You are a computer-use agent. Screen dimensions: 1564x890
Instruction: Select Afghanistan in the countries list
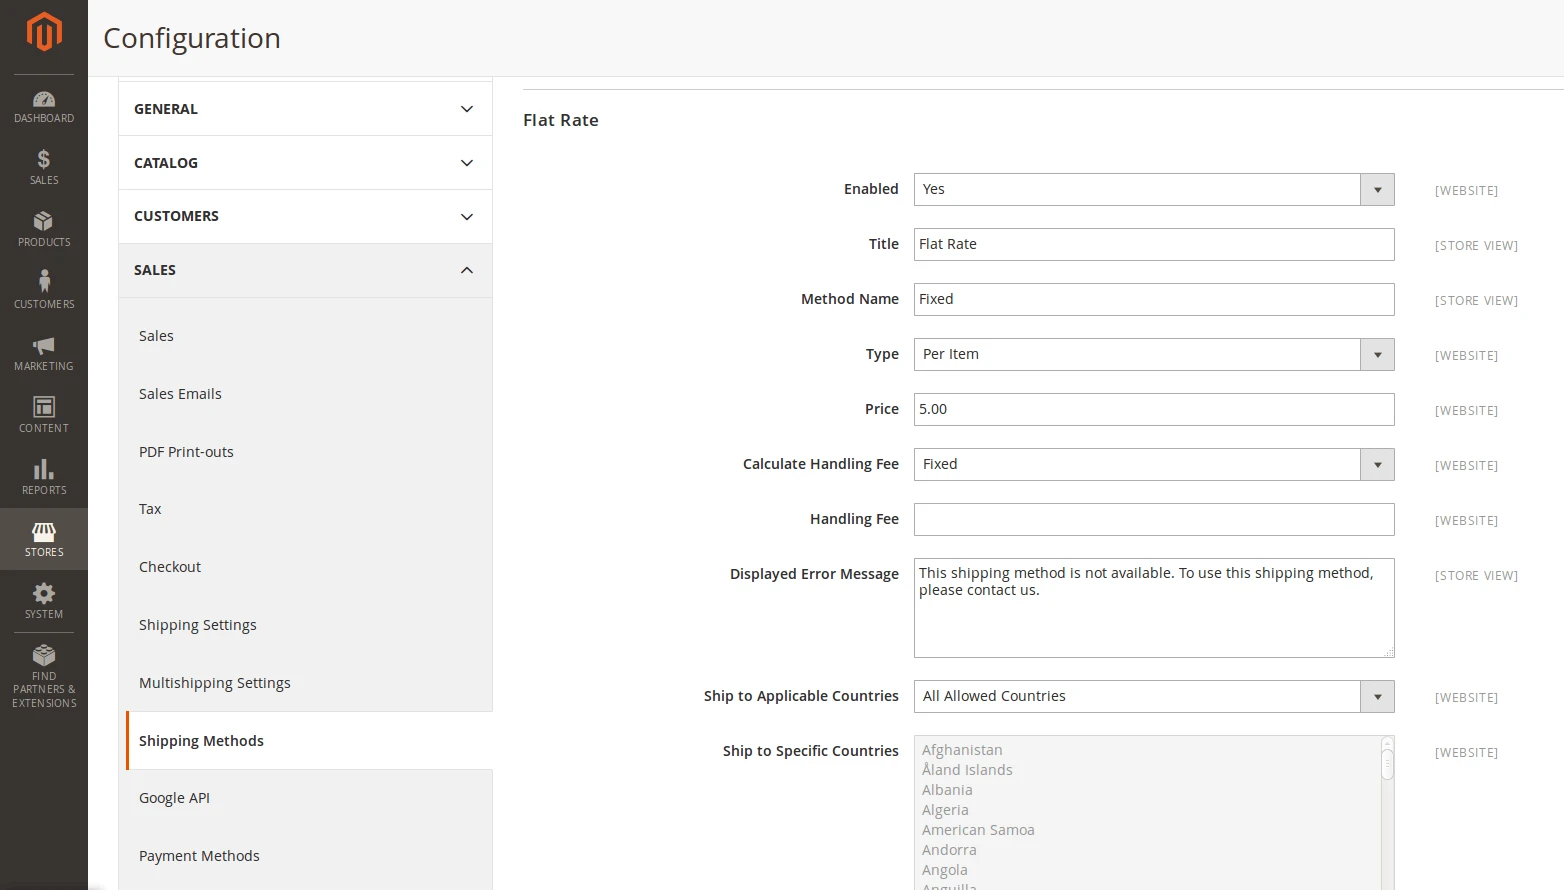pos(962,750)
